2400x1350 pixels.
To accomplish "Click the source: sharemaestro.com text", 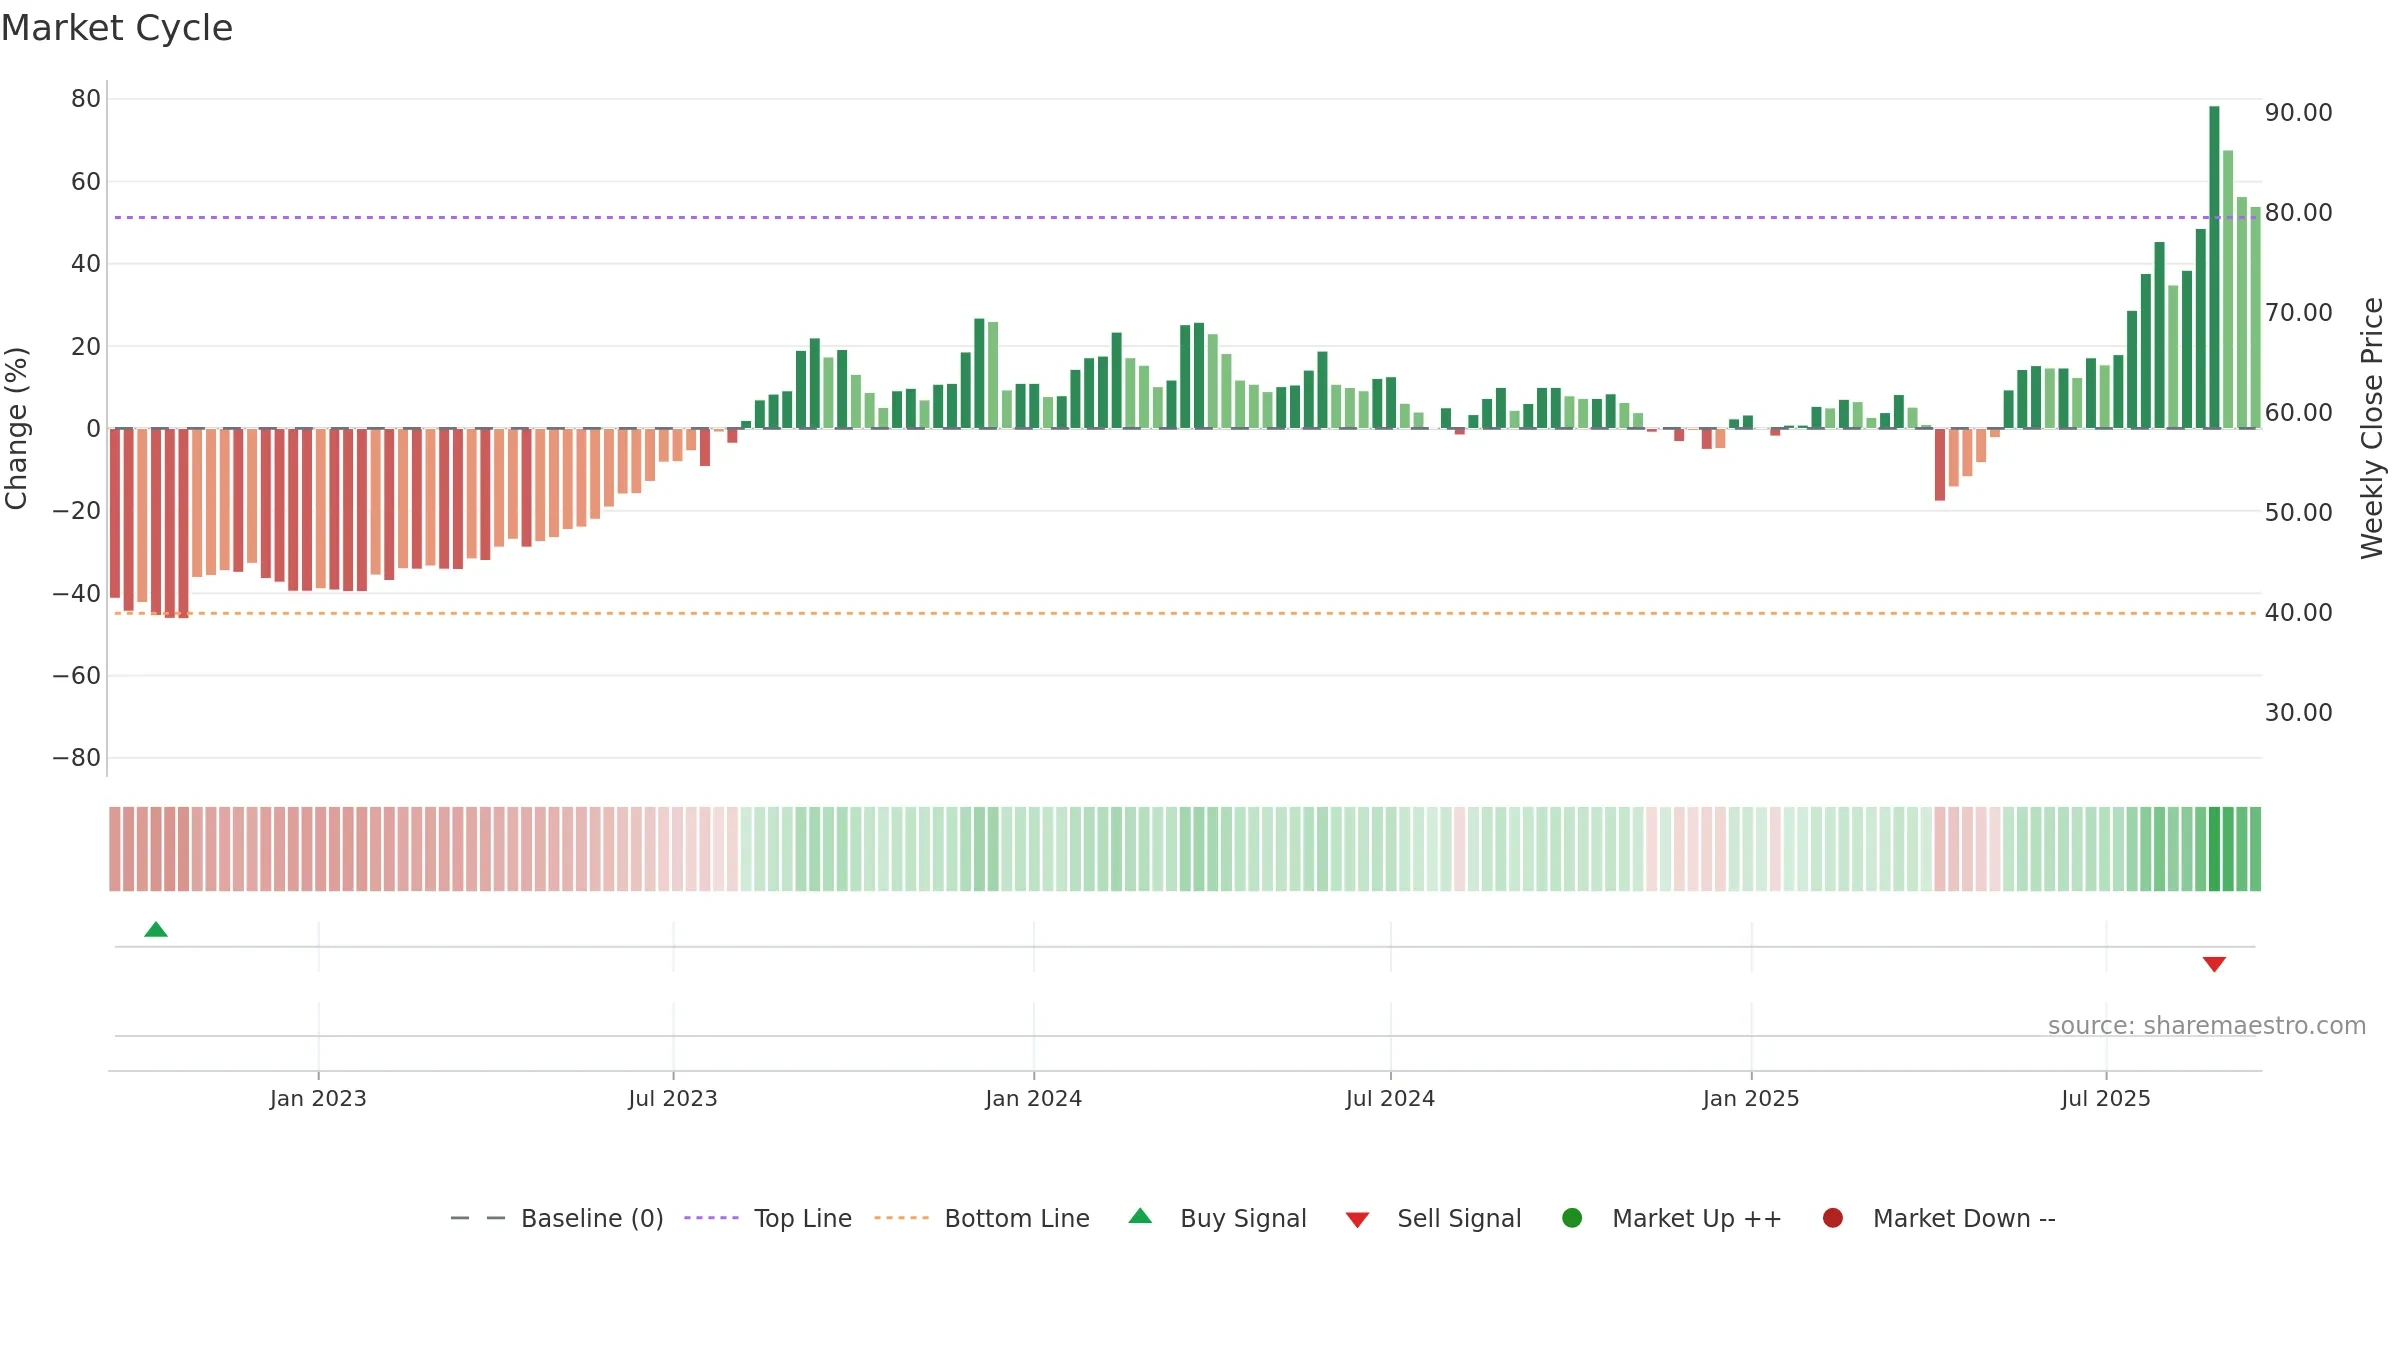I will [2207, 1026].
